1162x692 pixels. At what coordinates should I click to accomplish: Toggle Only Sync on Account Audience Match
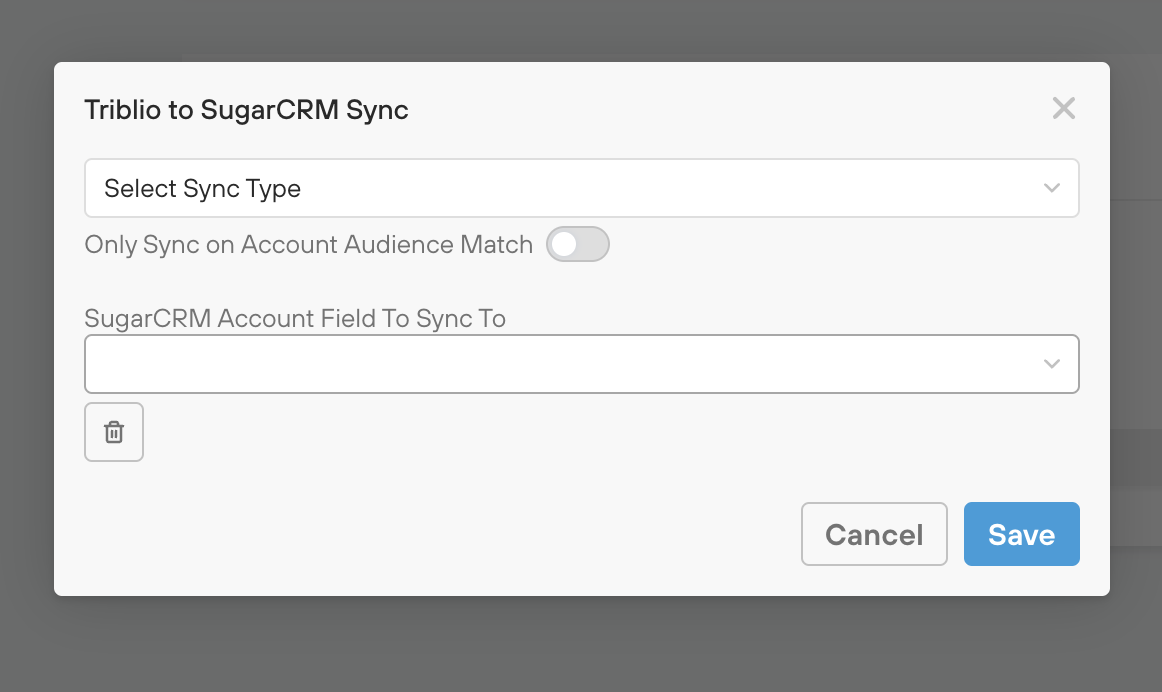point(577,245)
